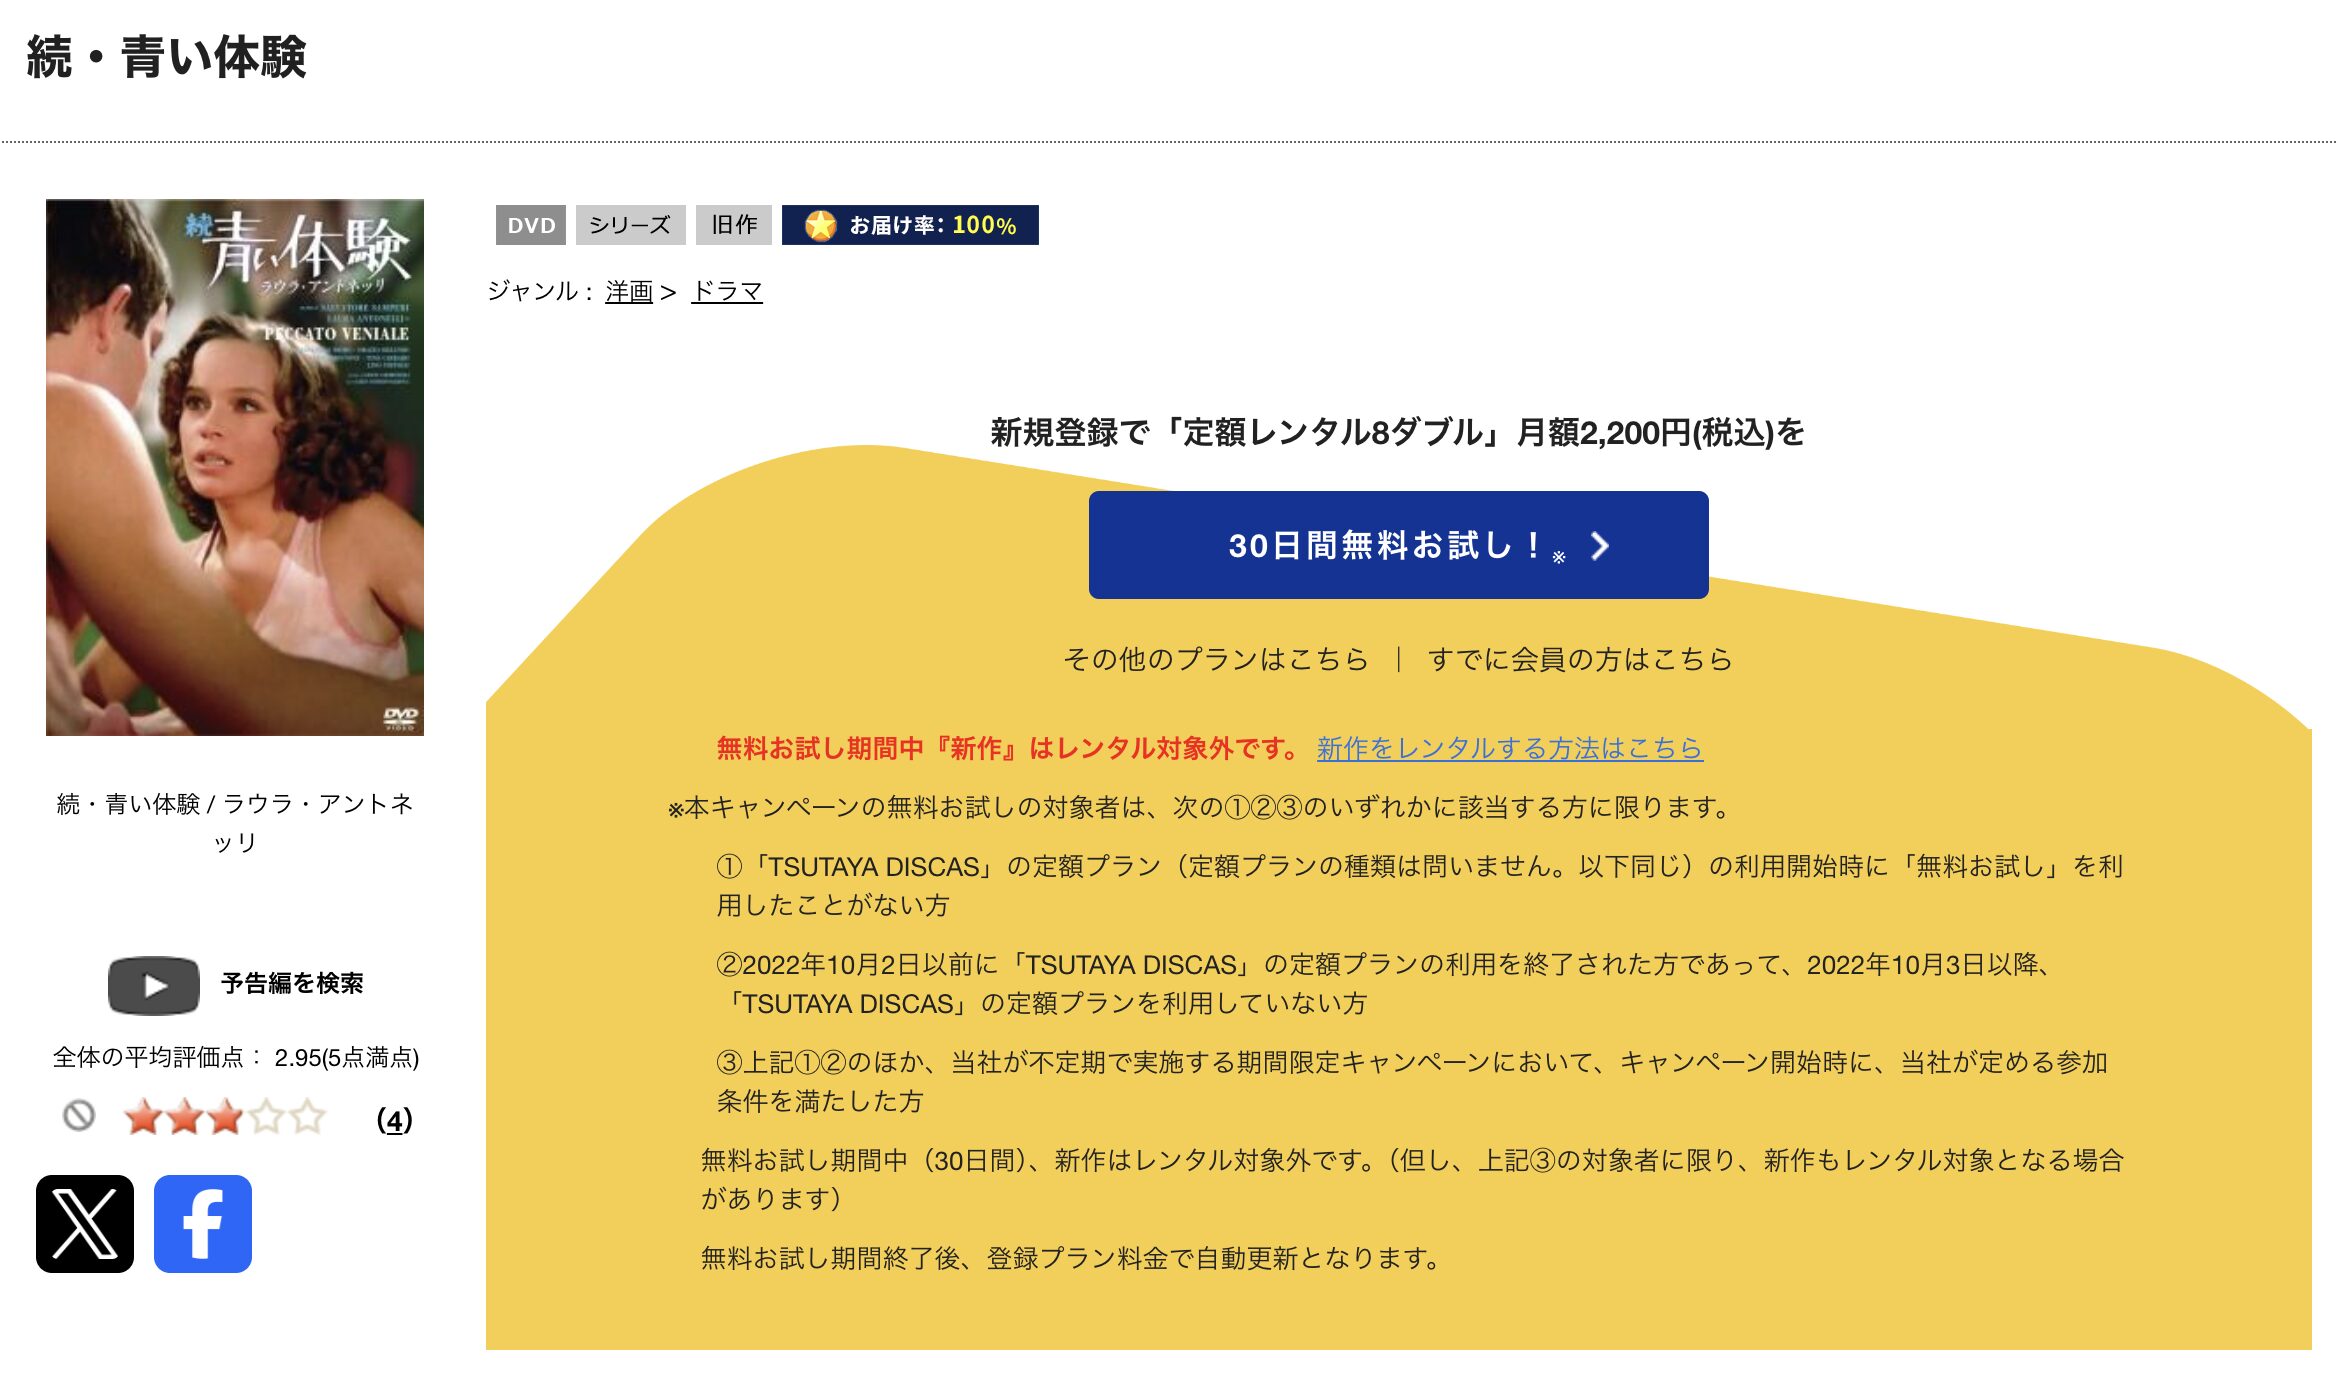Click the 無料お試し期間中（30日間） note
The image size is (2336, 1386).
click(1412, 1179)
